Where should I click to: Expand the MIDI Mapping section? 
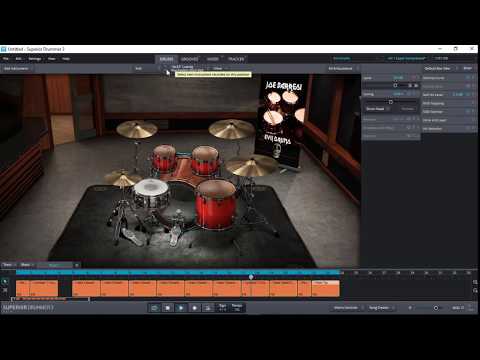click(449, 103)
